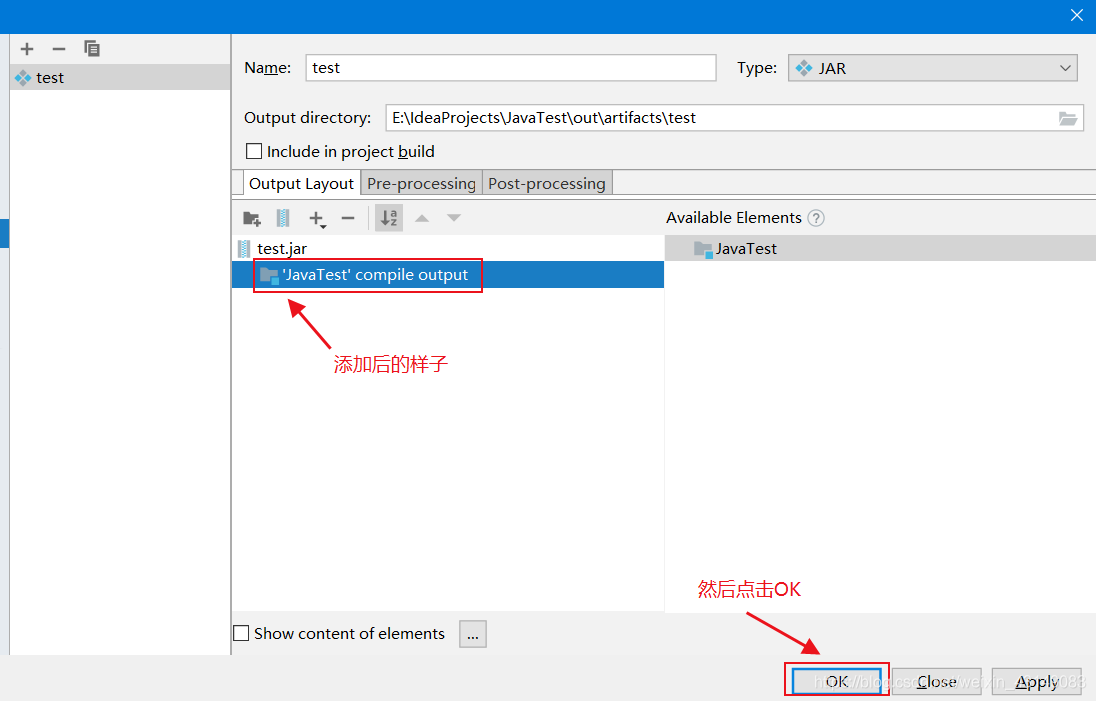
Task: Create archive in output layout toolbar
Action: point(283,218)
